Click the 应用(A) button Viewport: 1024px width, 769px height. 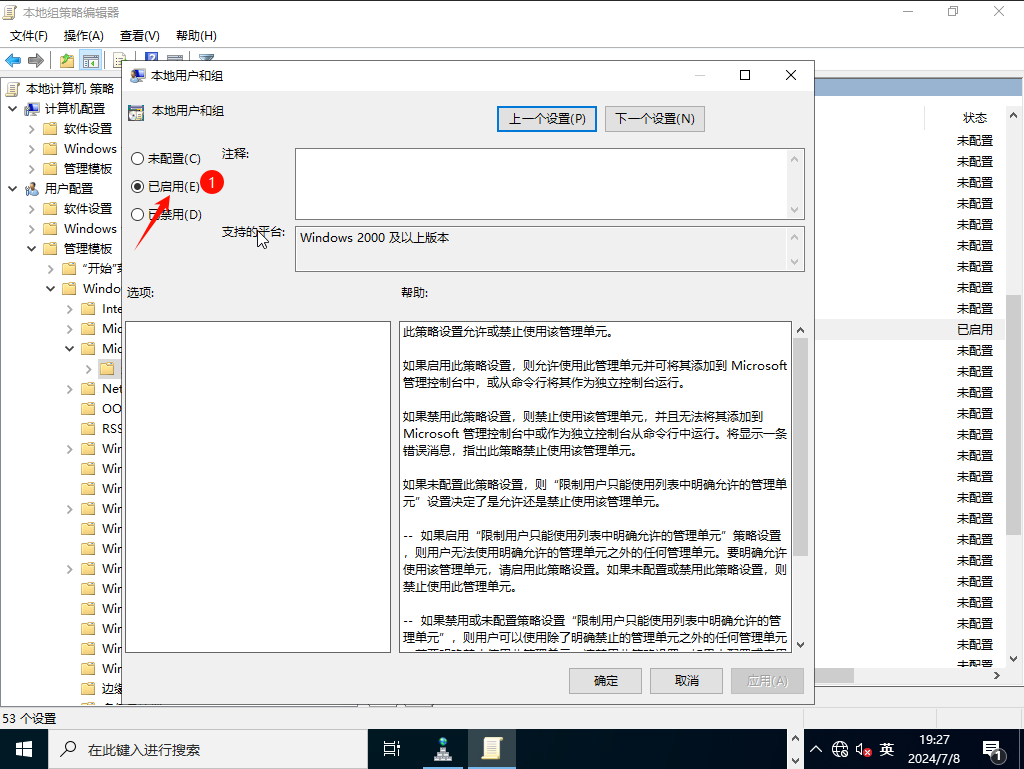point(767,681)
